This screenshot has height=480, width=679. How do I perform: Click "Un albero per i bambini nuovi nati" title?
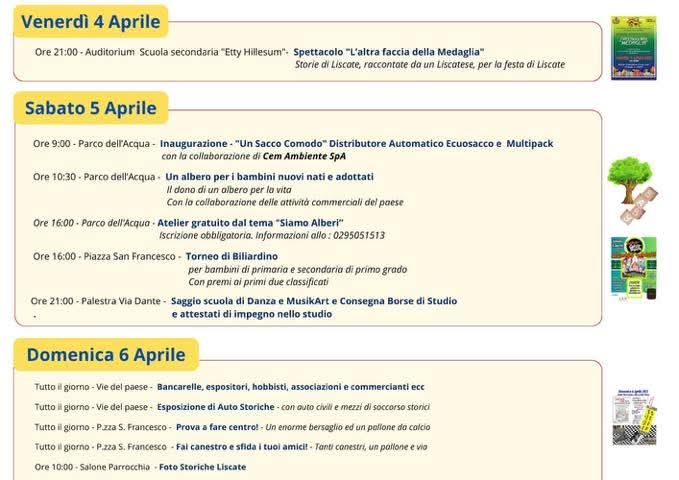coord(269,177)
